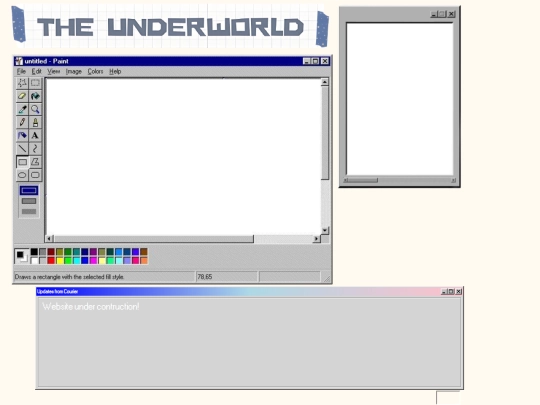Minimize the blank side window
540x405 pixels.
click(434, 14)
